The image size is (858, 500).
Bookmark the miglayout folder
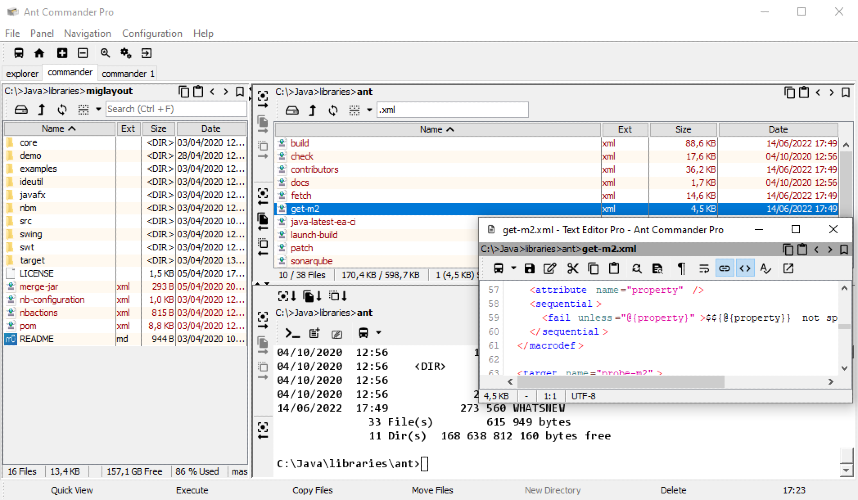point(240,92)
